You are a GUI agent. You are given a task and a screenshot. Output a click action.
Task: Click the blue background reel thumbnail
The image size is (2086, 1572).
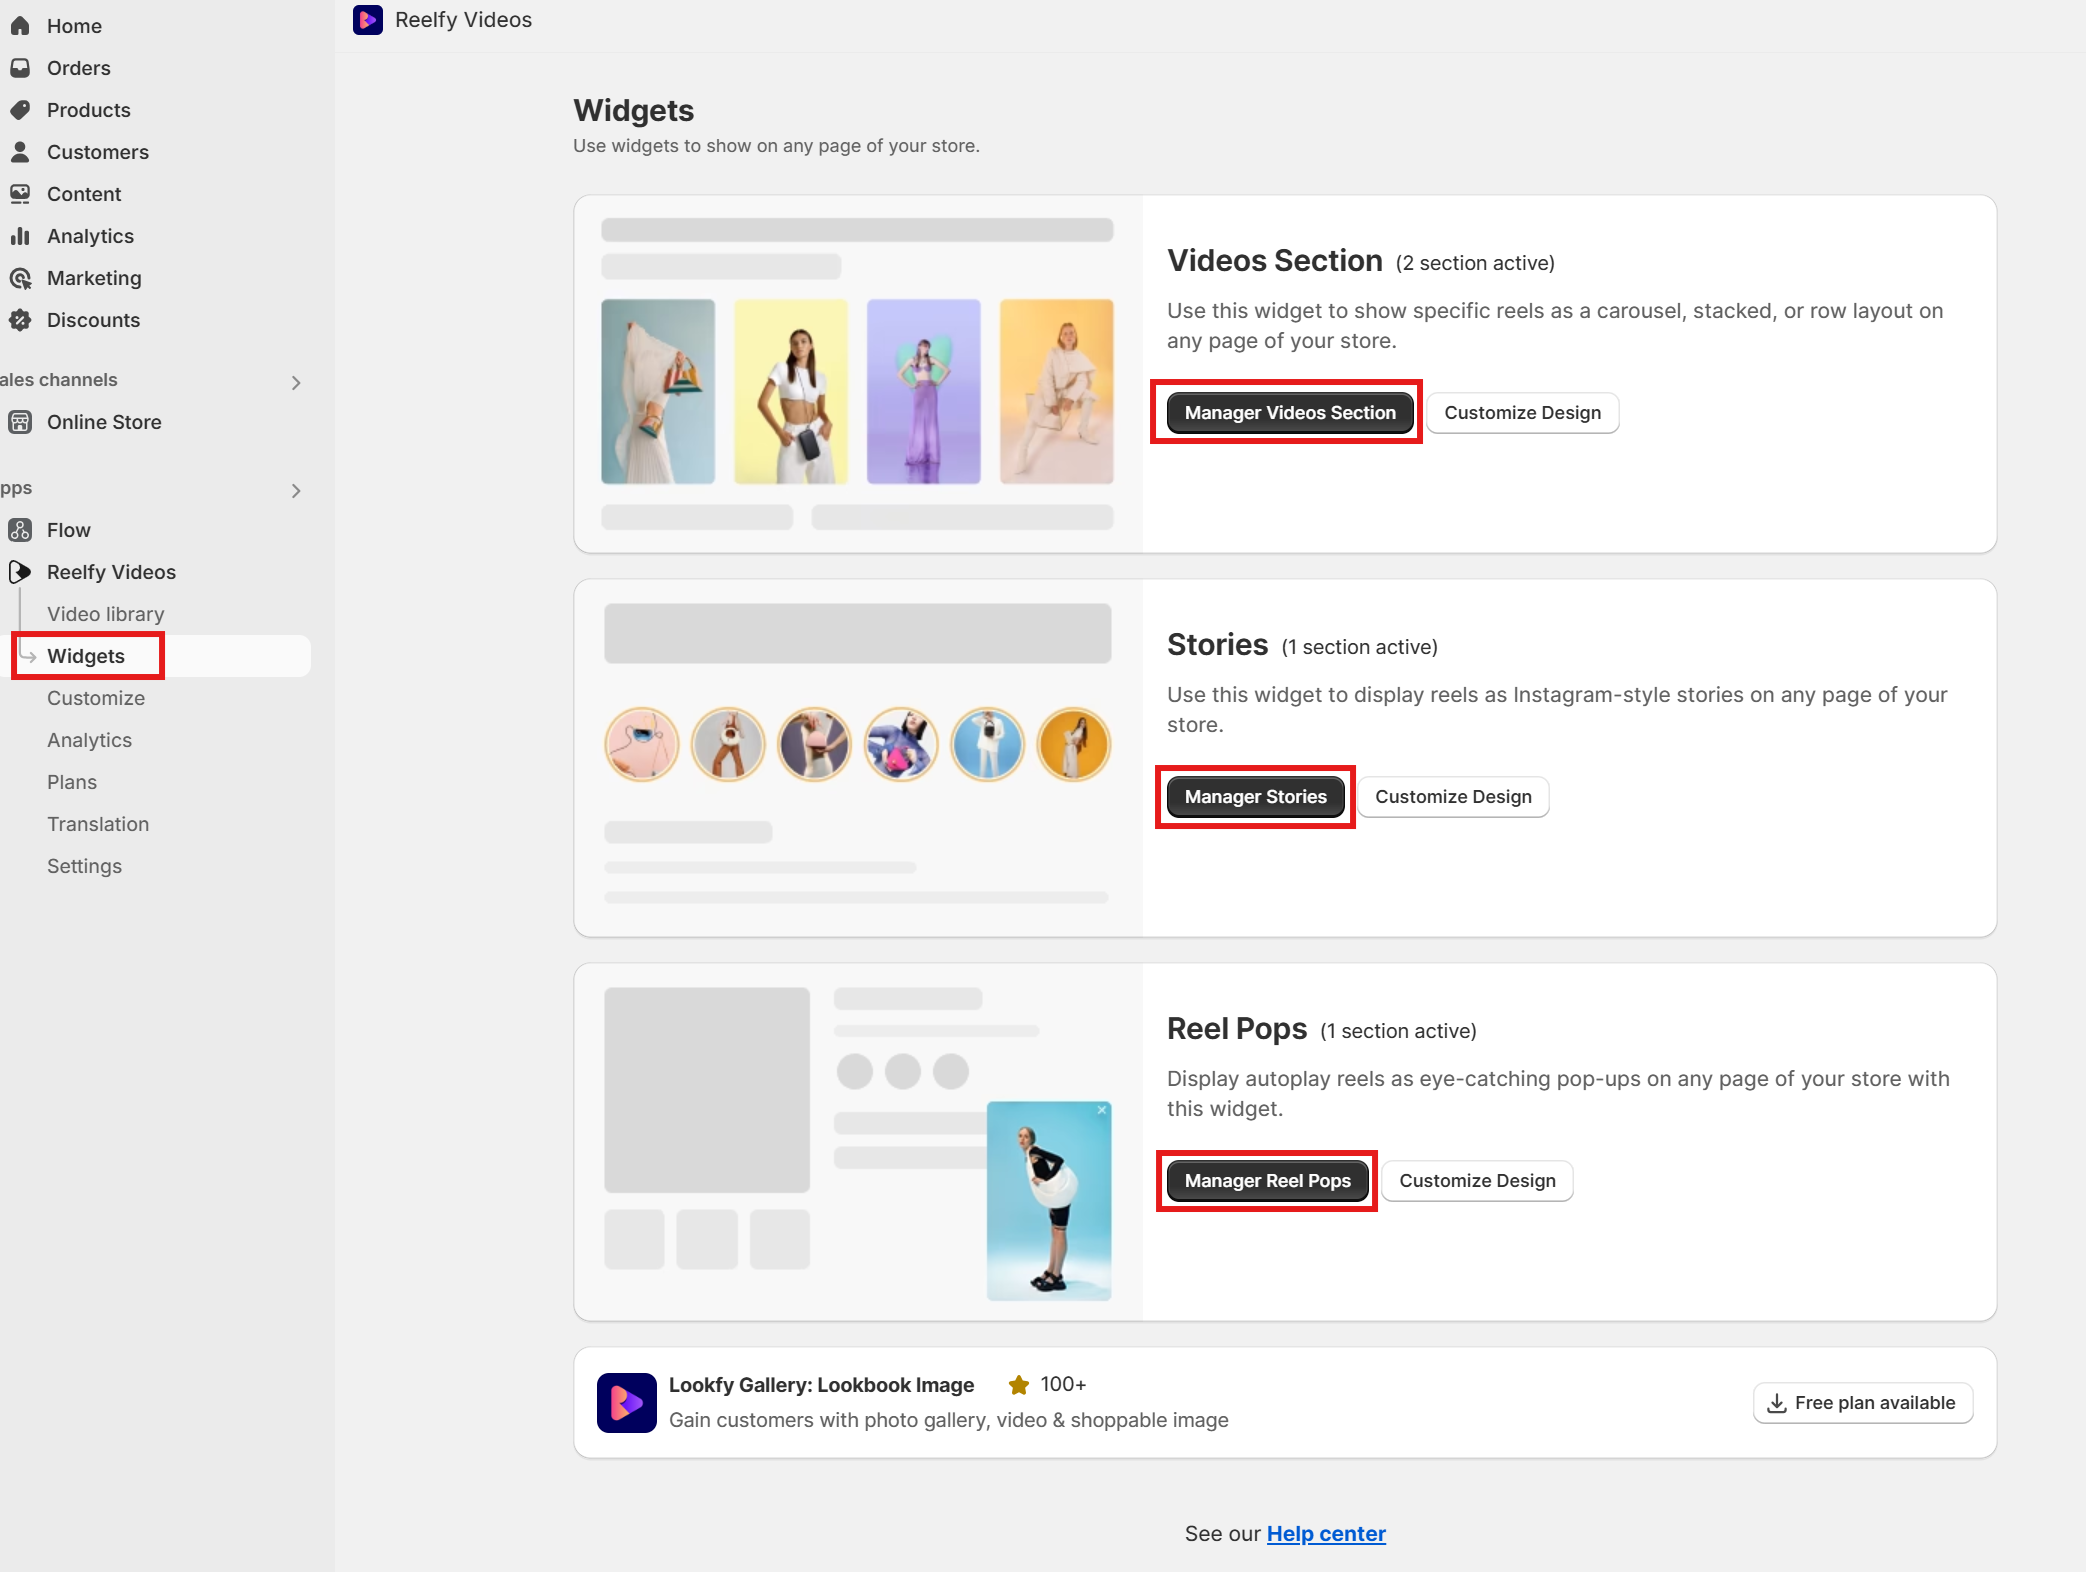pos(658,392)
